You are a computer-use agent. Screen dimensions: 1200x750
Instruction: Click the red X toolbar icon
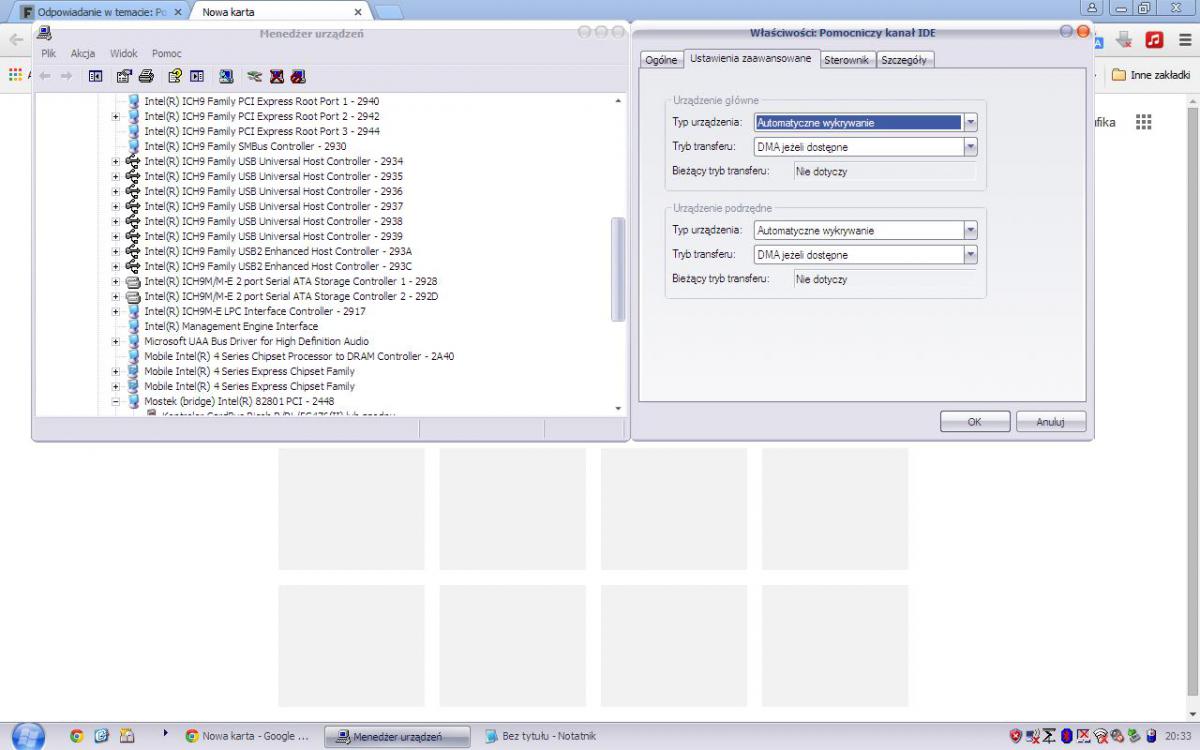pyautogui.click(x=277, y=76)
